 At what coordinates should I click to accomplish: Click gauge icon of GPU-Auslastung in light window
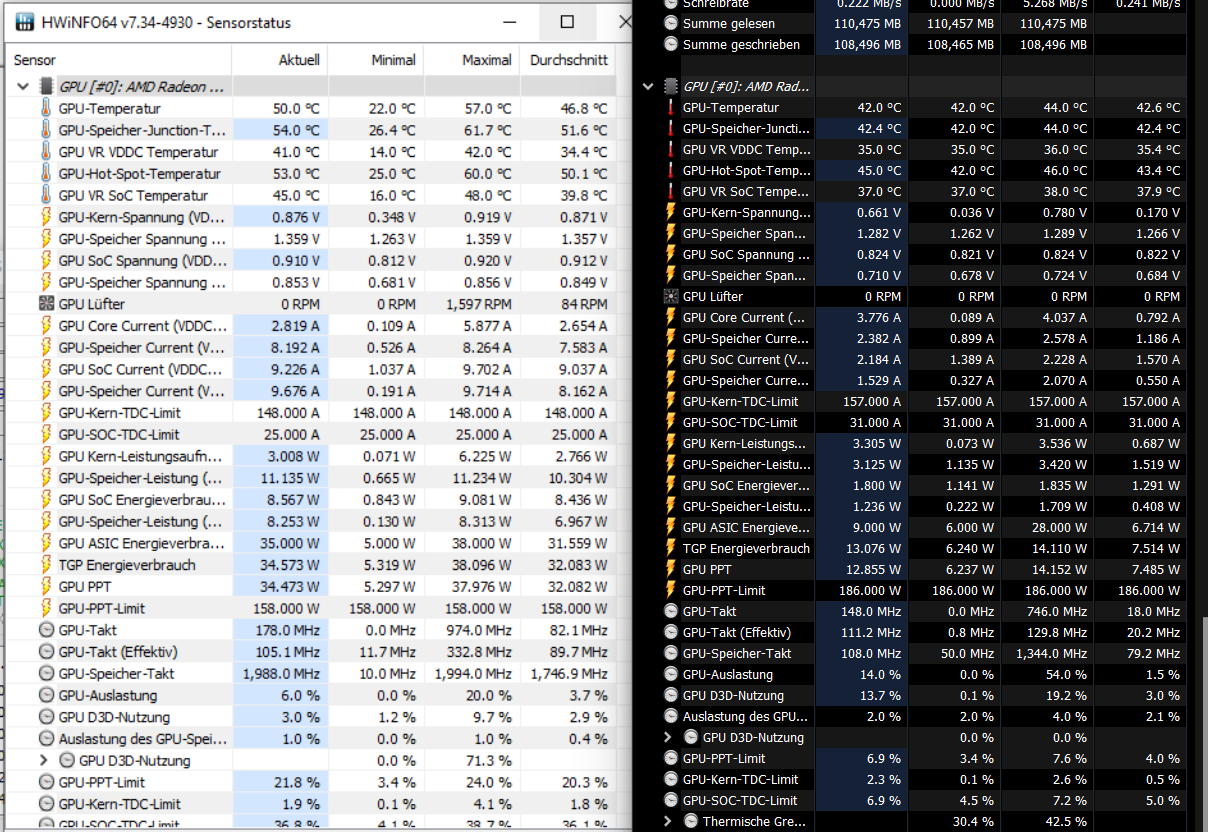(x=45, y=695)
